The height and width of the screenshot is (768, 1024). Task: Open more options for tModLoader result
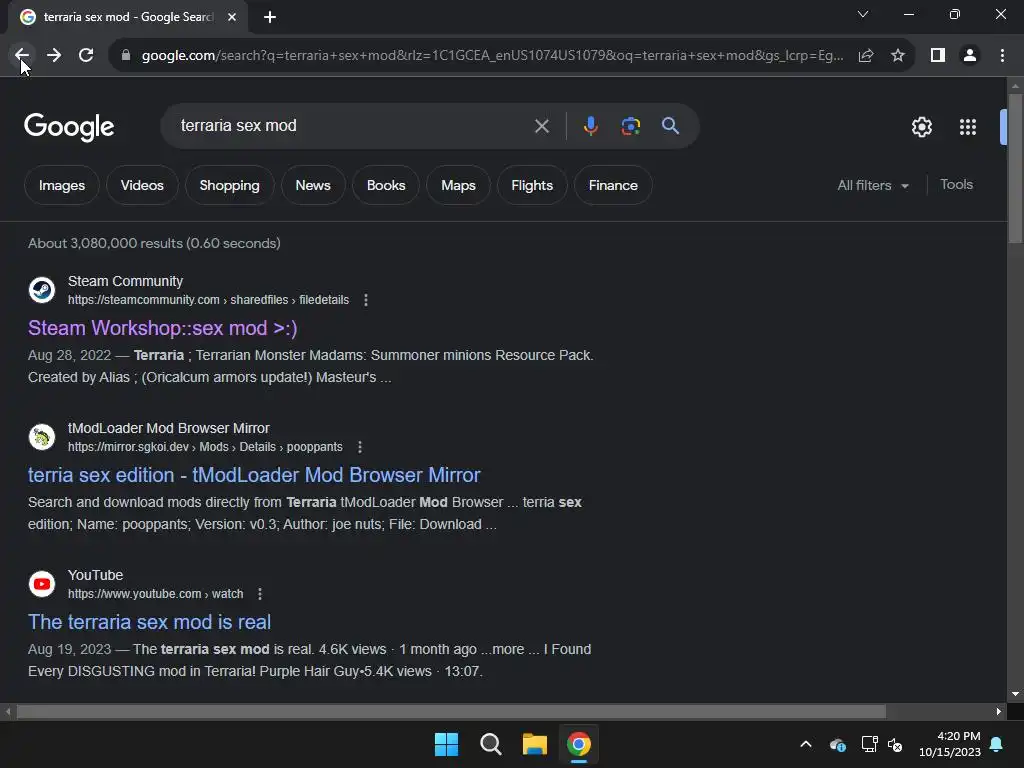[360, 447]
